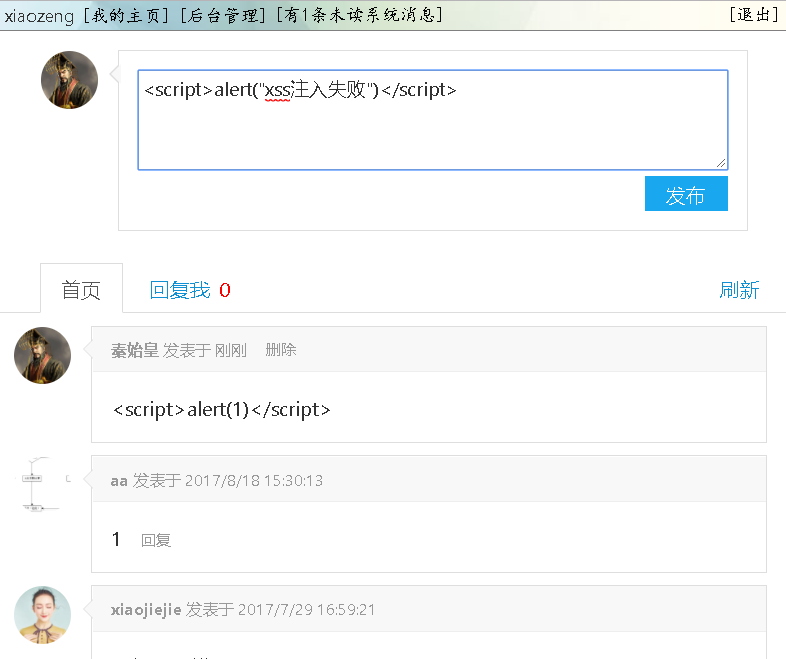Switch to the 首页 tab
The width and height of the screenshot is (786, 659).
coord(81,290)
